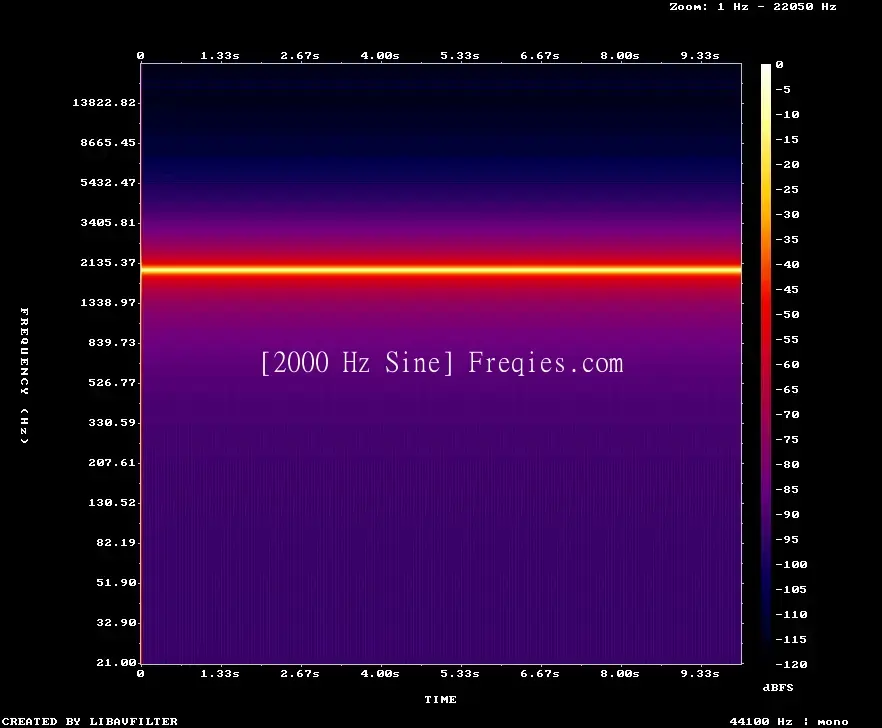882x728 pixels.
Task: Click the bright 2000 Hz sine line
Action: (x=441, y=270)
